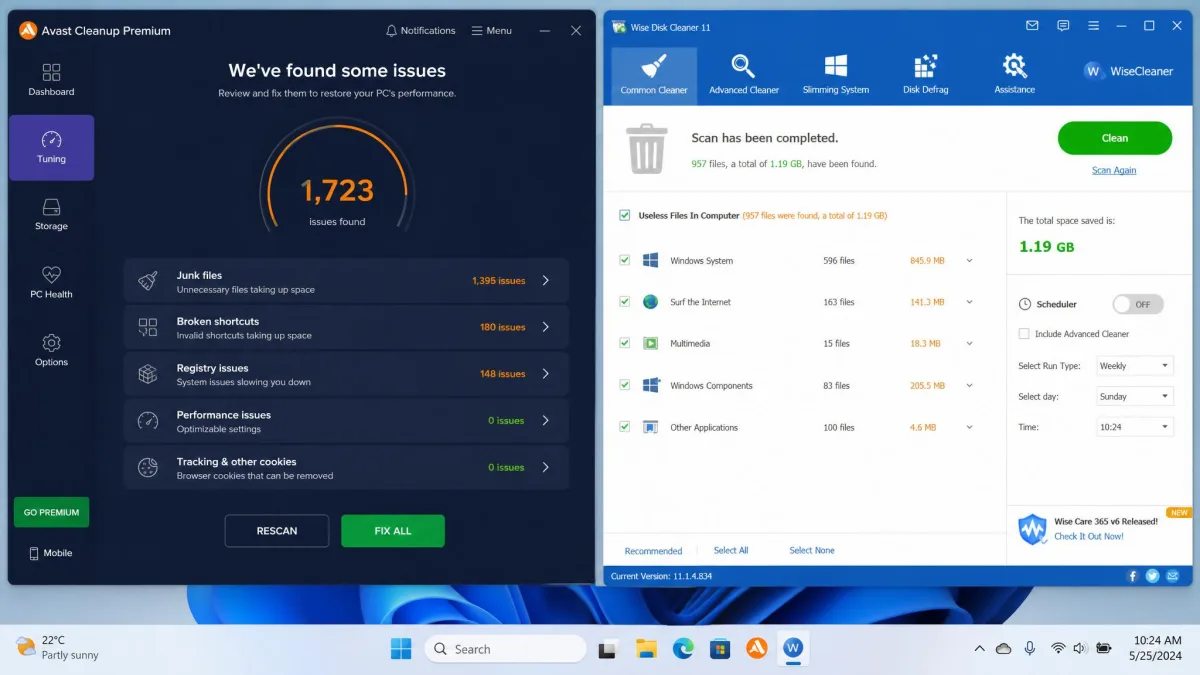Screen dimensions: 1200x675
Task: Click the GO PREMIUM button
Action: click(x=51, y=512)
